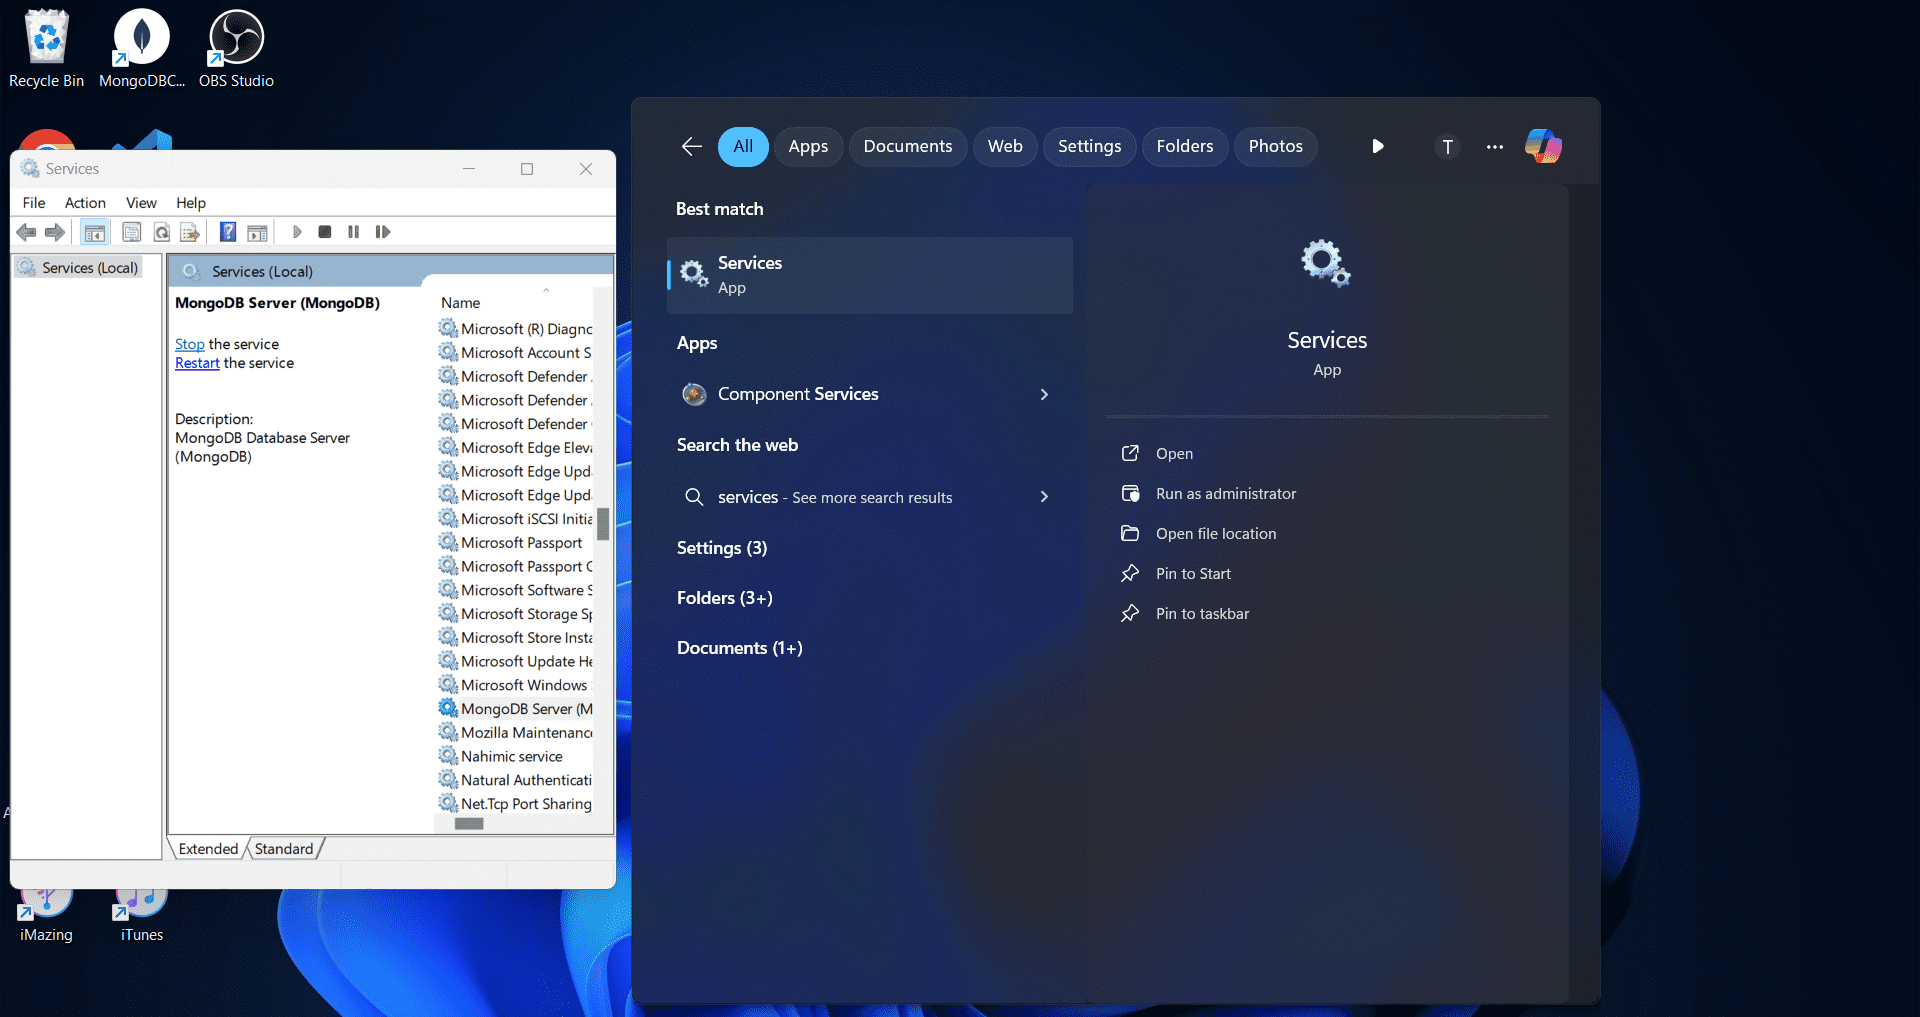This screenshot has width=1920, height=1017.
Task: Restart the service using the toolbar icon
Action: tap(382, 232)
